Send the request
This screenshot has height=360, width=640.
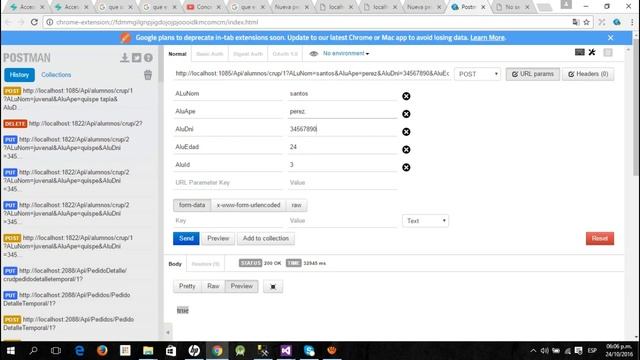click(186, 238)
